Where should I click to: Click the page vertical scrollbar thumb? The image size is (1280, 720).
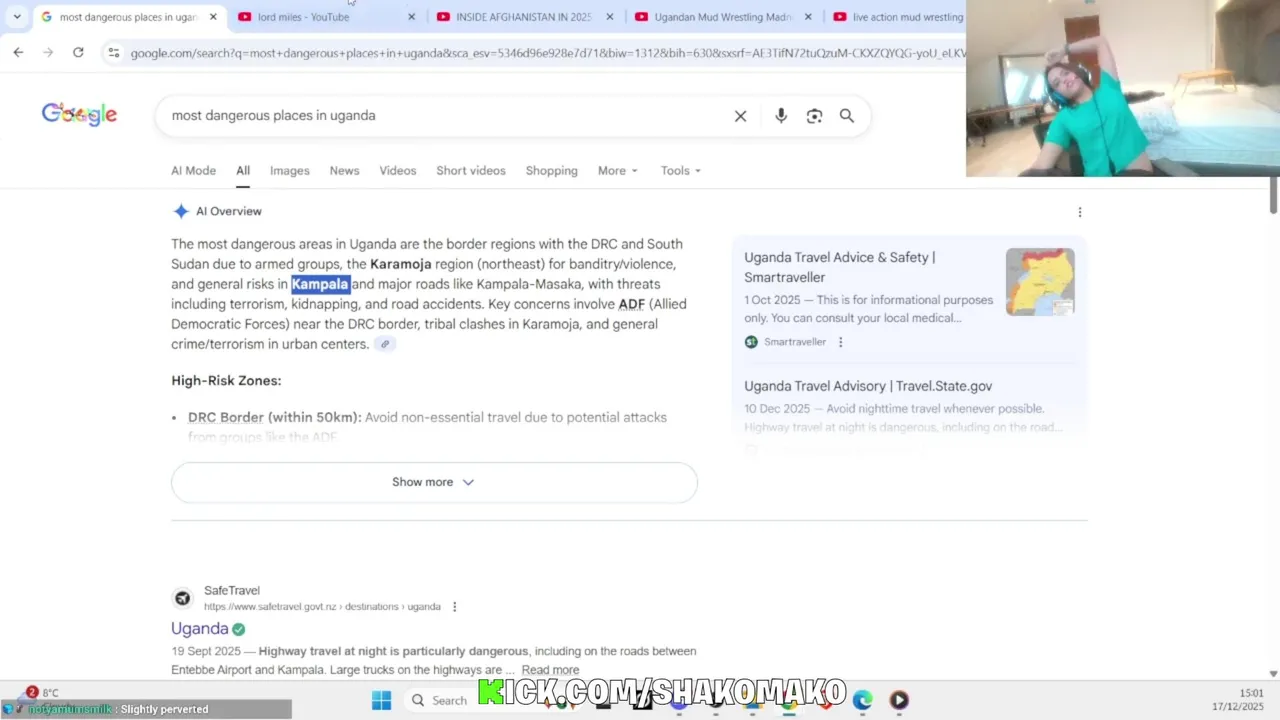point(1273,195)
